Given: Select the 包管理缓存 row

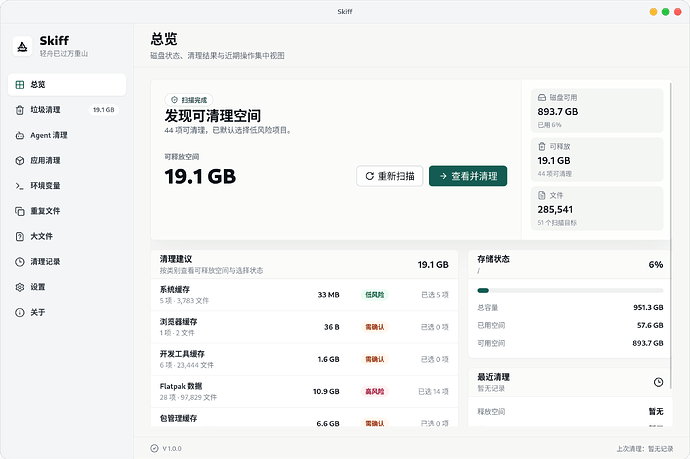Looking at the screenshot, I should (x=304, y=417).
